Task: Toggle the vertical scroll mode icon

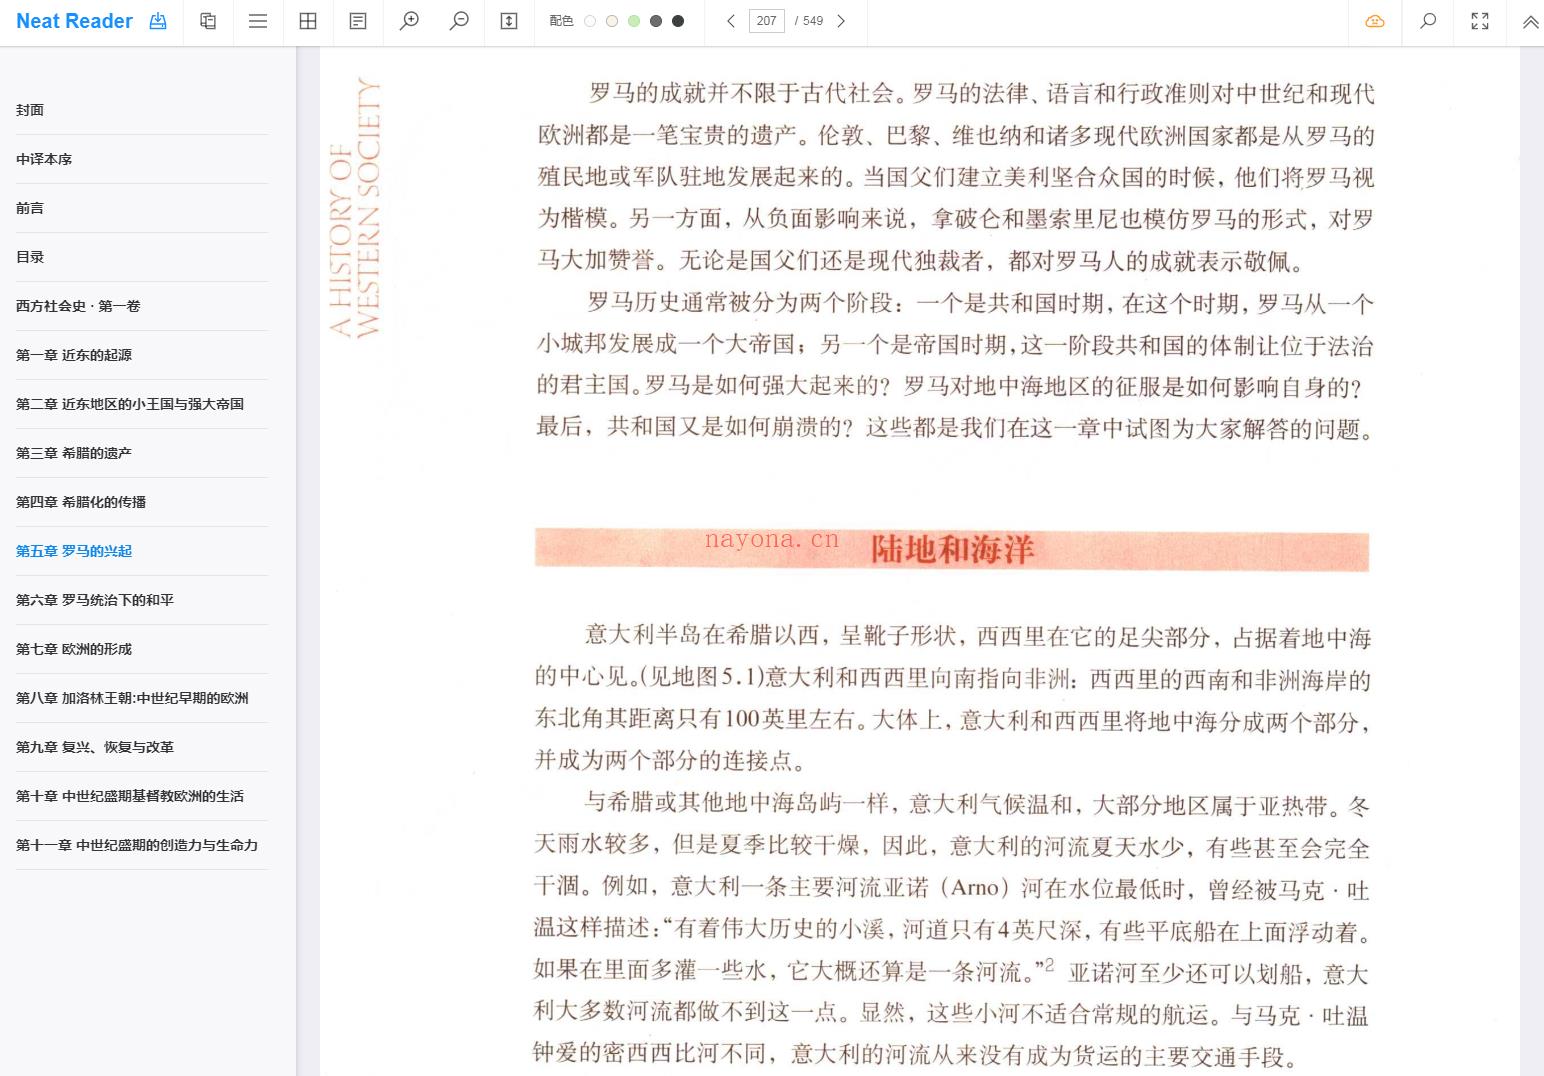Action: 509,21
